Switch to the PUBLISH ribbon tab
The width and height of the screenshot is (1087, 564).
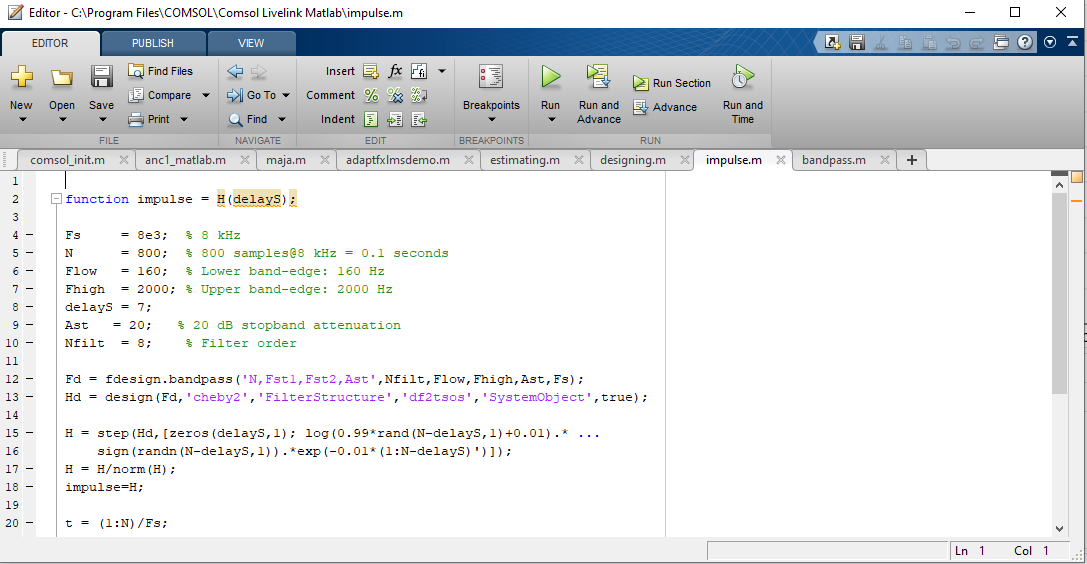coord(153,43)
